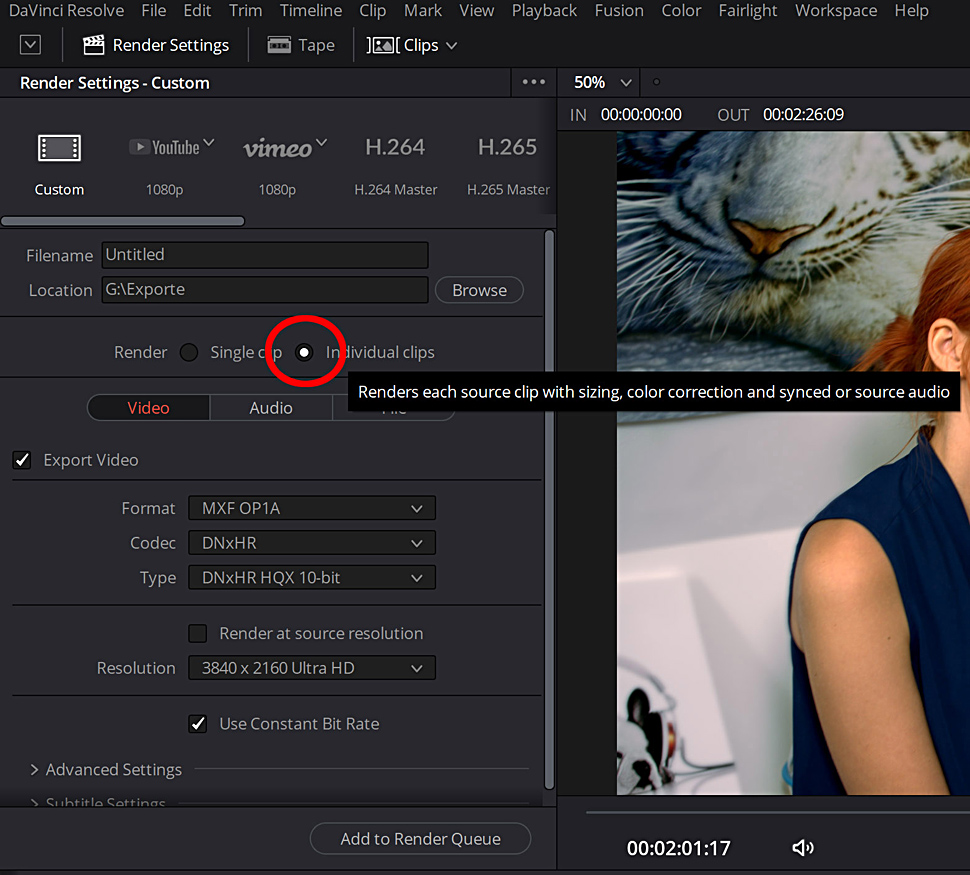Disable Use Constant Bit Rate
The width and height of the screenshot is (970, 875).
tap(198, 723)
